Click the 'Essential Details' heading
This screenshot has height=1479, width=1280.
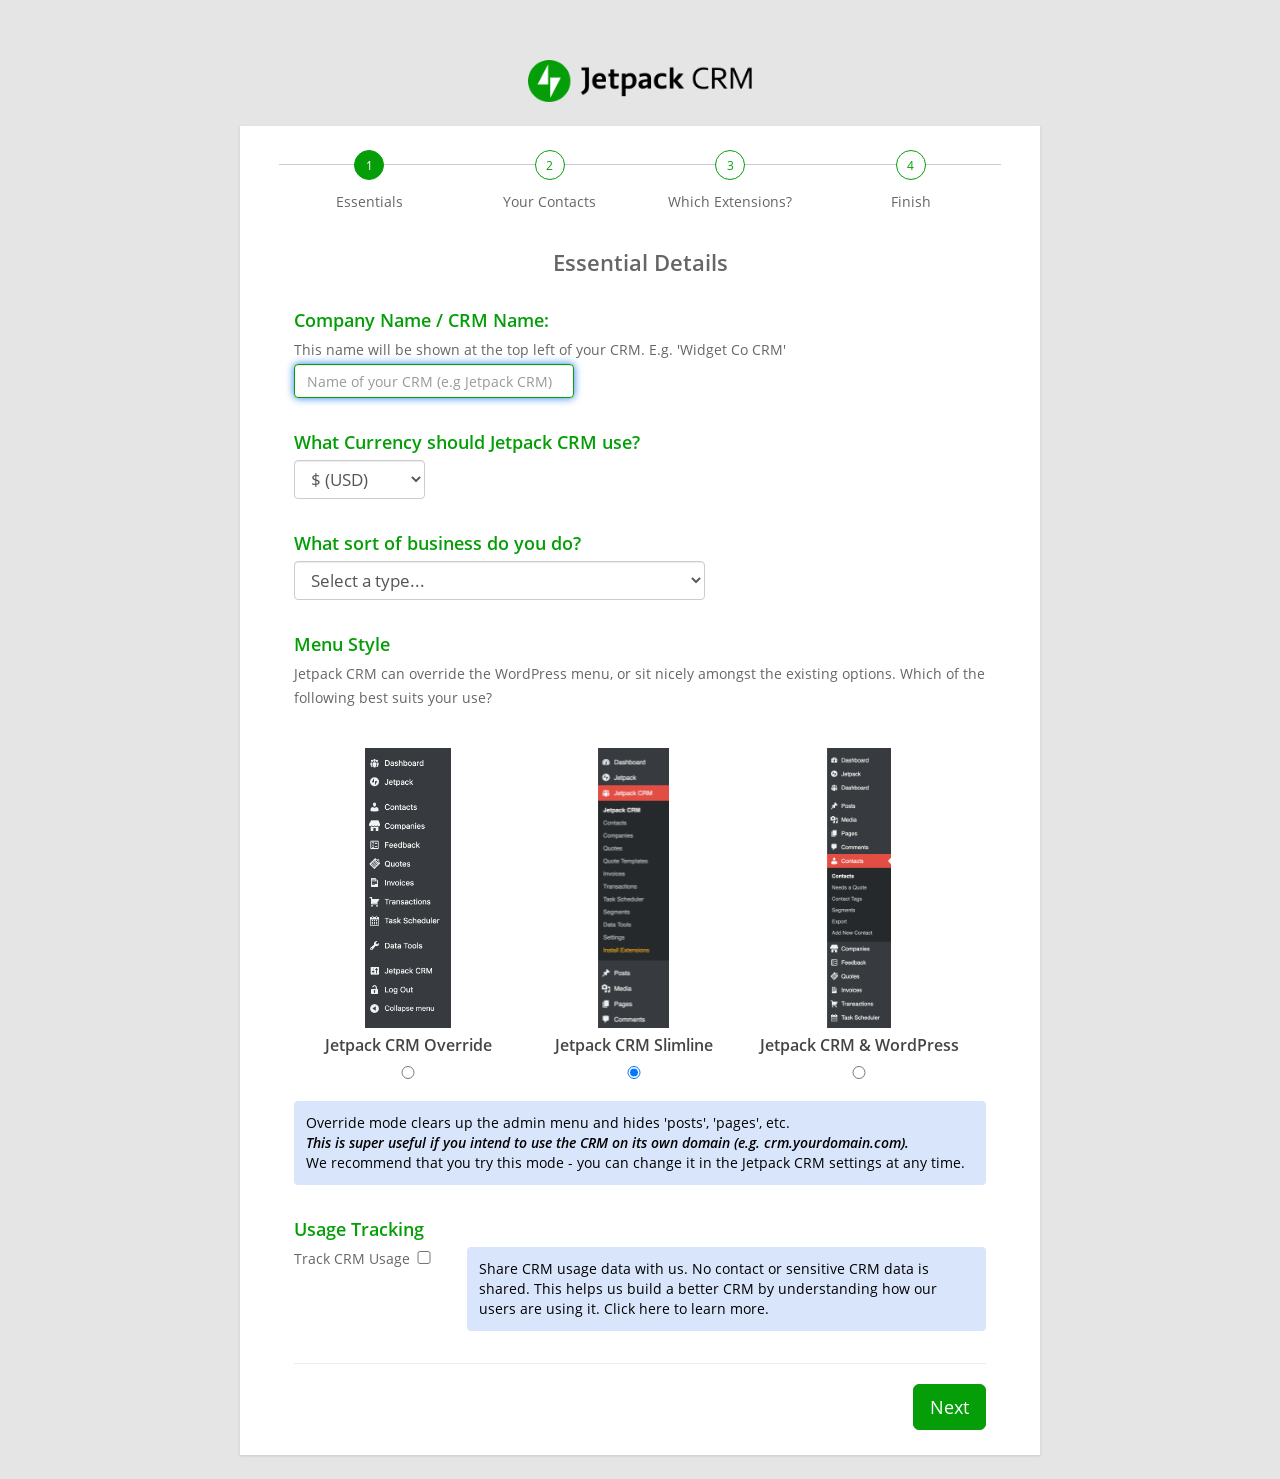tap(640, 263)
